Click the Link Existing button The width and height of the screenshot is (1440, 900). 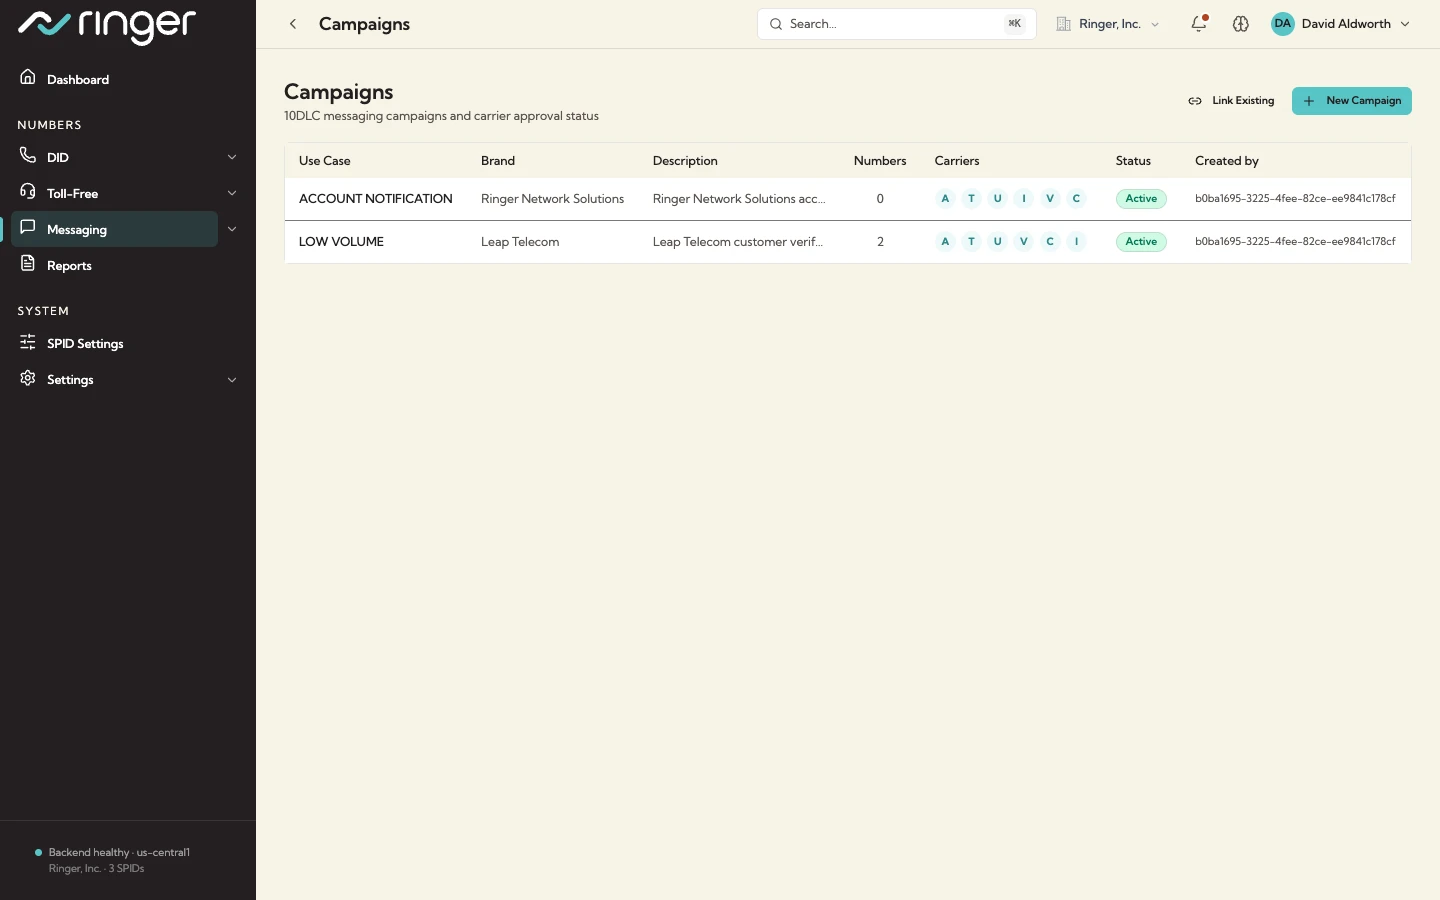[x=1231, y=101]
